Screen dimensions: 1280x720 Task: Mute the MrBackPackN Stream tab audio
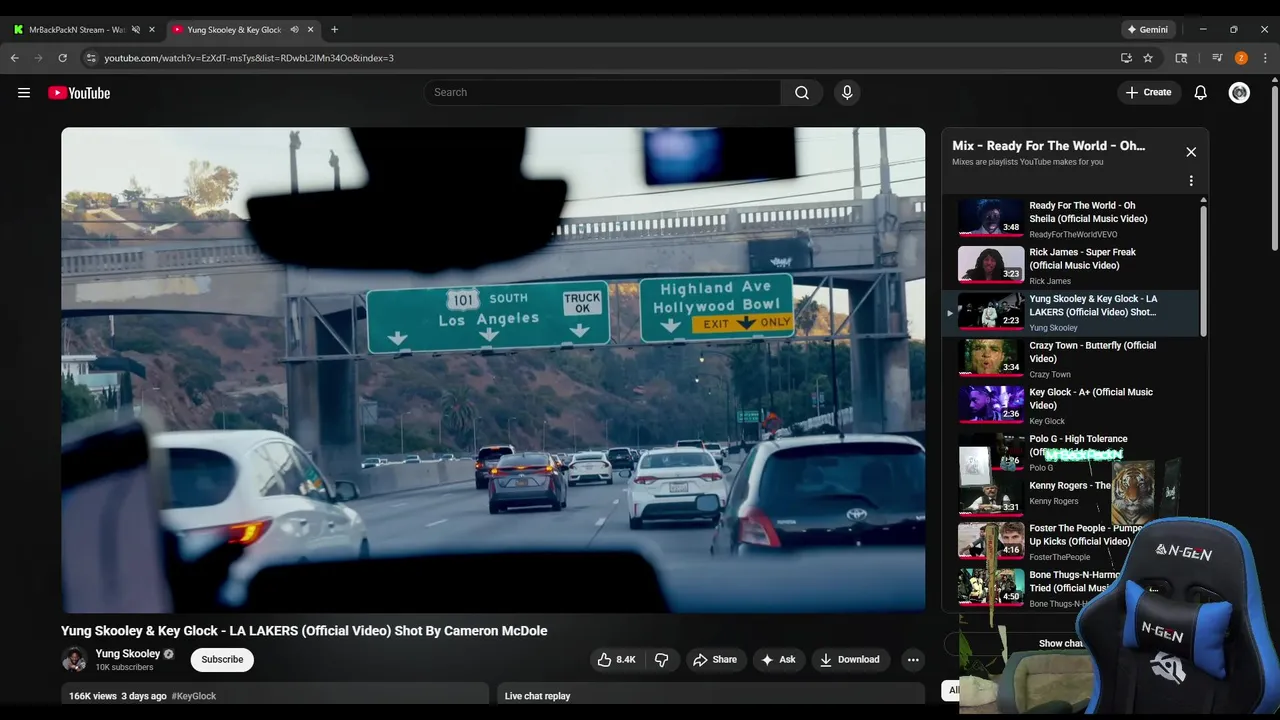pyautogui.click(x=136, y=30)
